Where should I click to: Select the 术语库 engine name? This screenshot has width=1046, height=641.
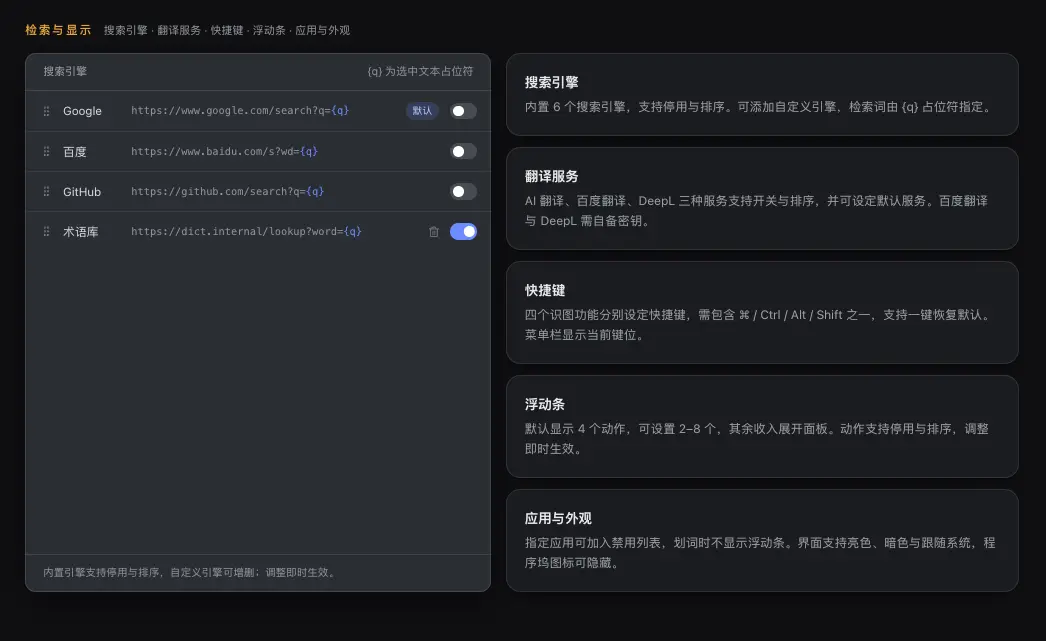point(81,231)
